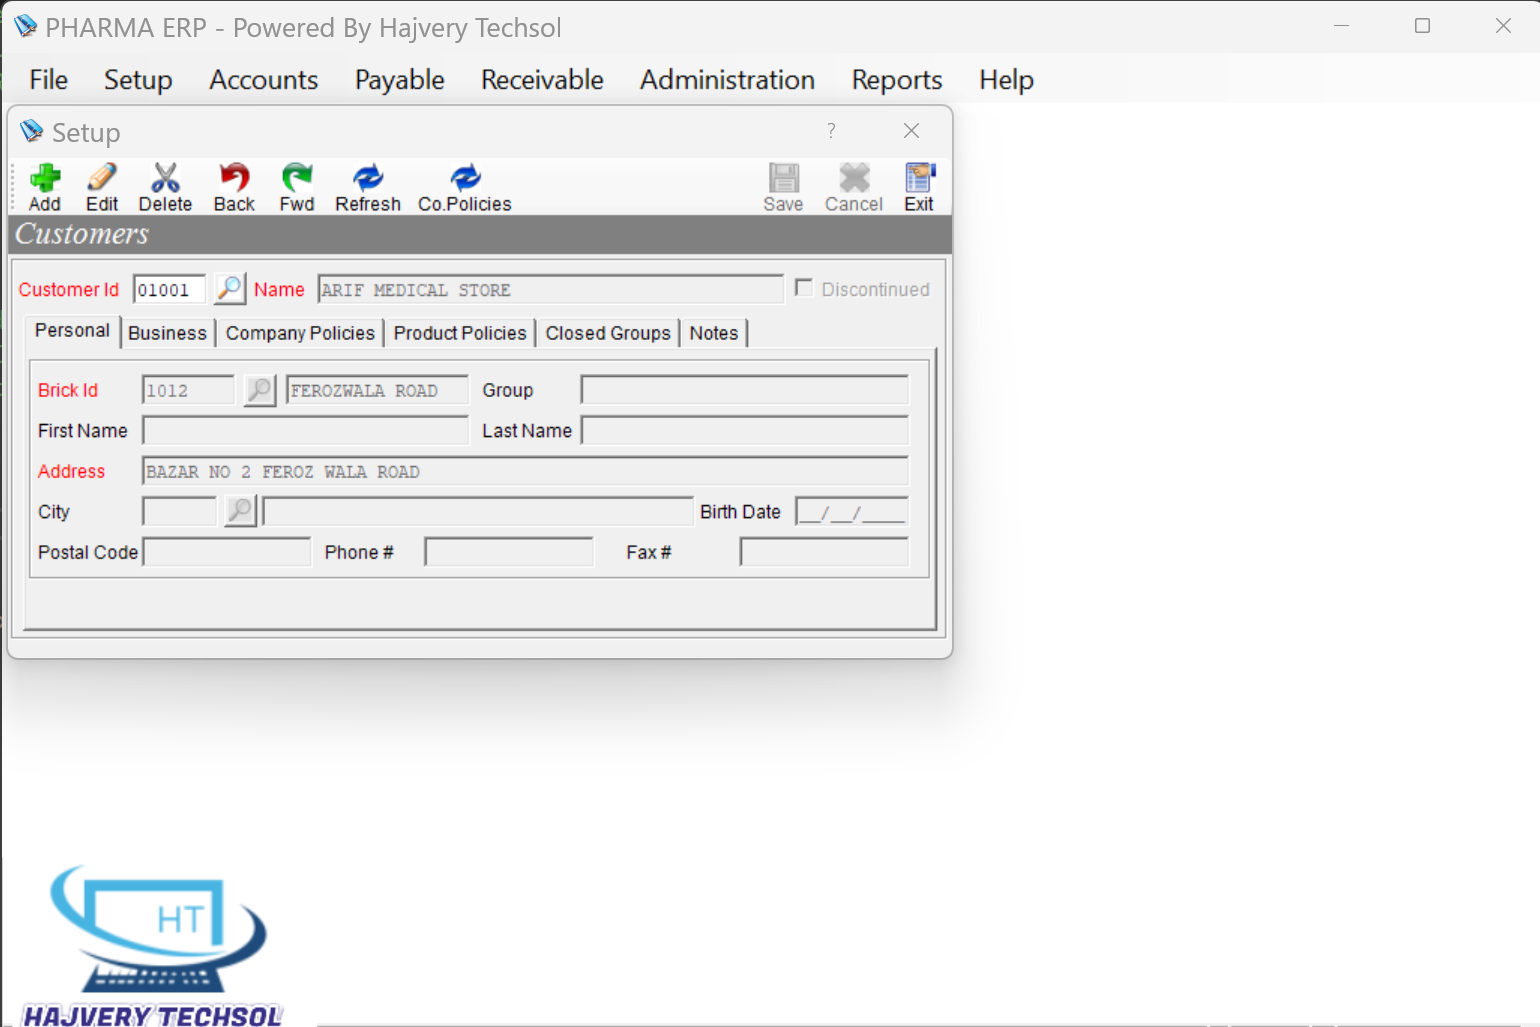
Task: Click Setup dialog help question mark
Action: click(x=831, y=131)
